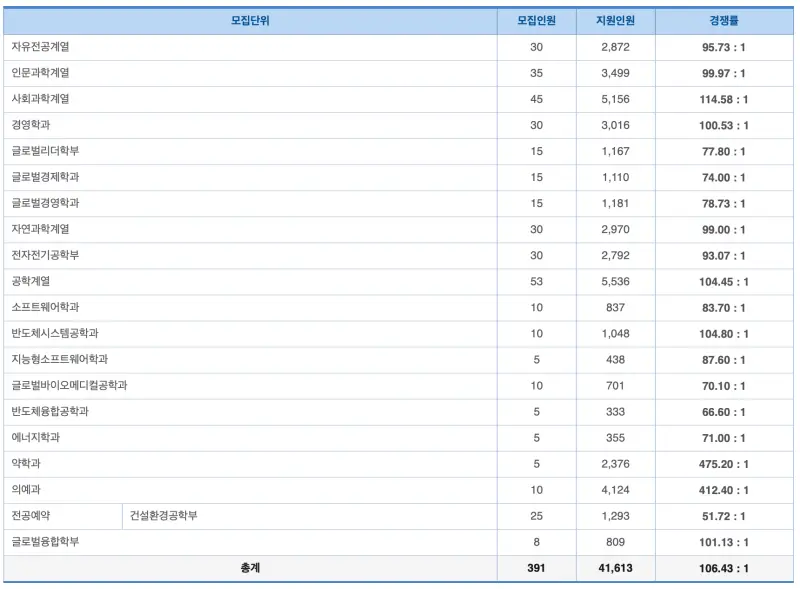Select the 글로벌바이오메디컬공학과 row label
The width and height of the screenshot is (800, 589).
69,385
